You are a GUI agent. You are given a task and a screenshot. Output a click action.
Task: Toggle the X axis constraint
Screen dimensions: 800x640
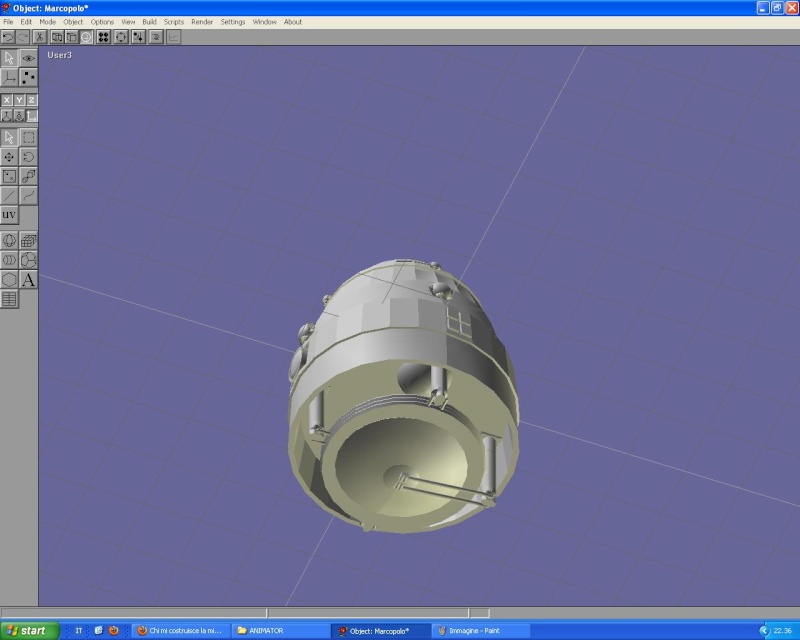tap(7, 100)
